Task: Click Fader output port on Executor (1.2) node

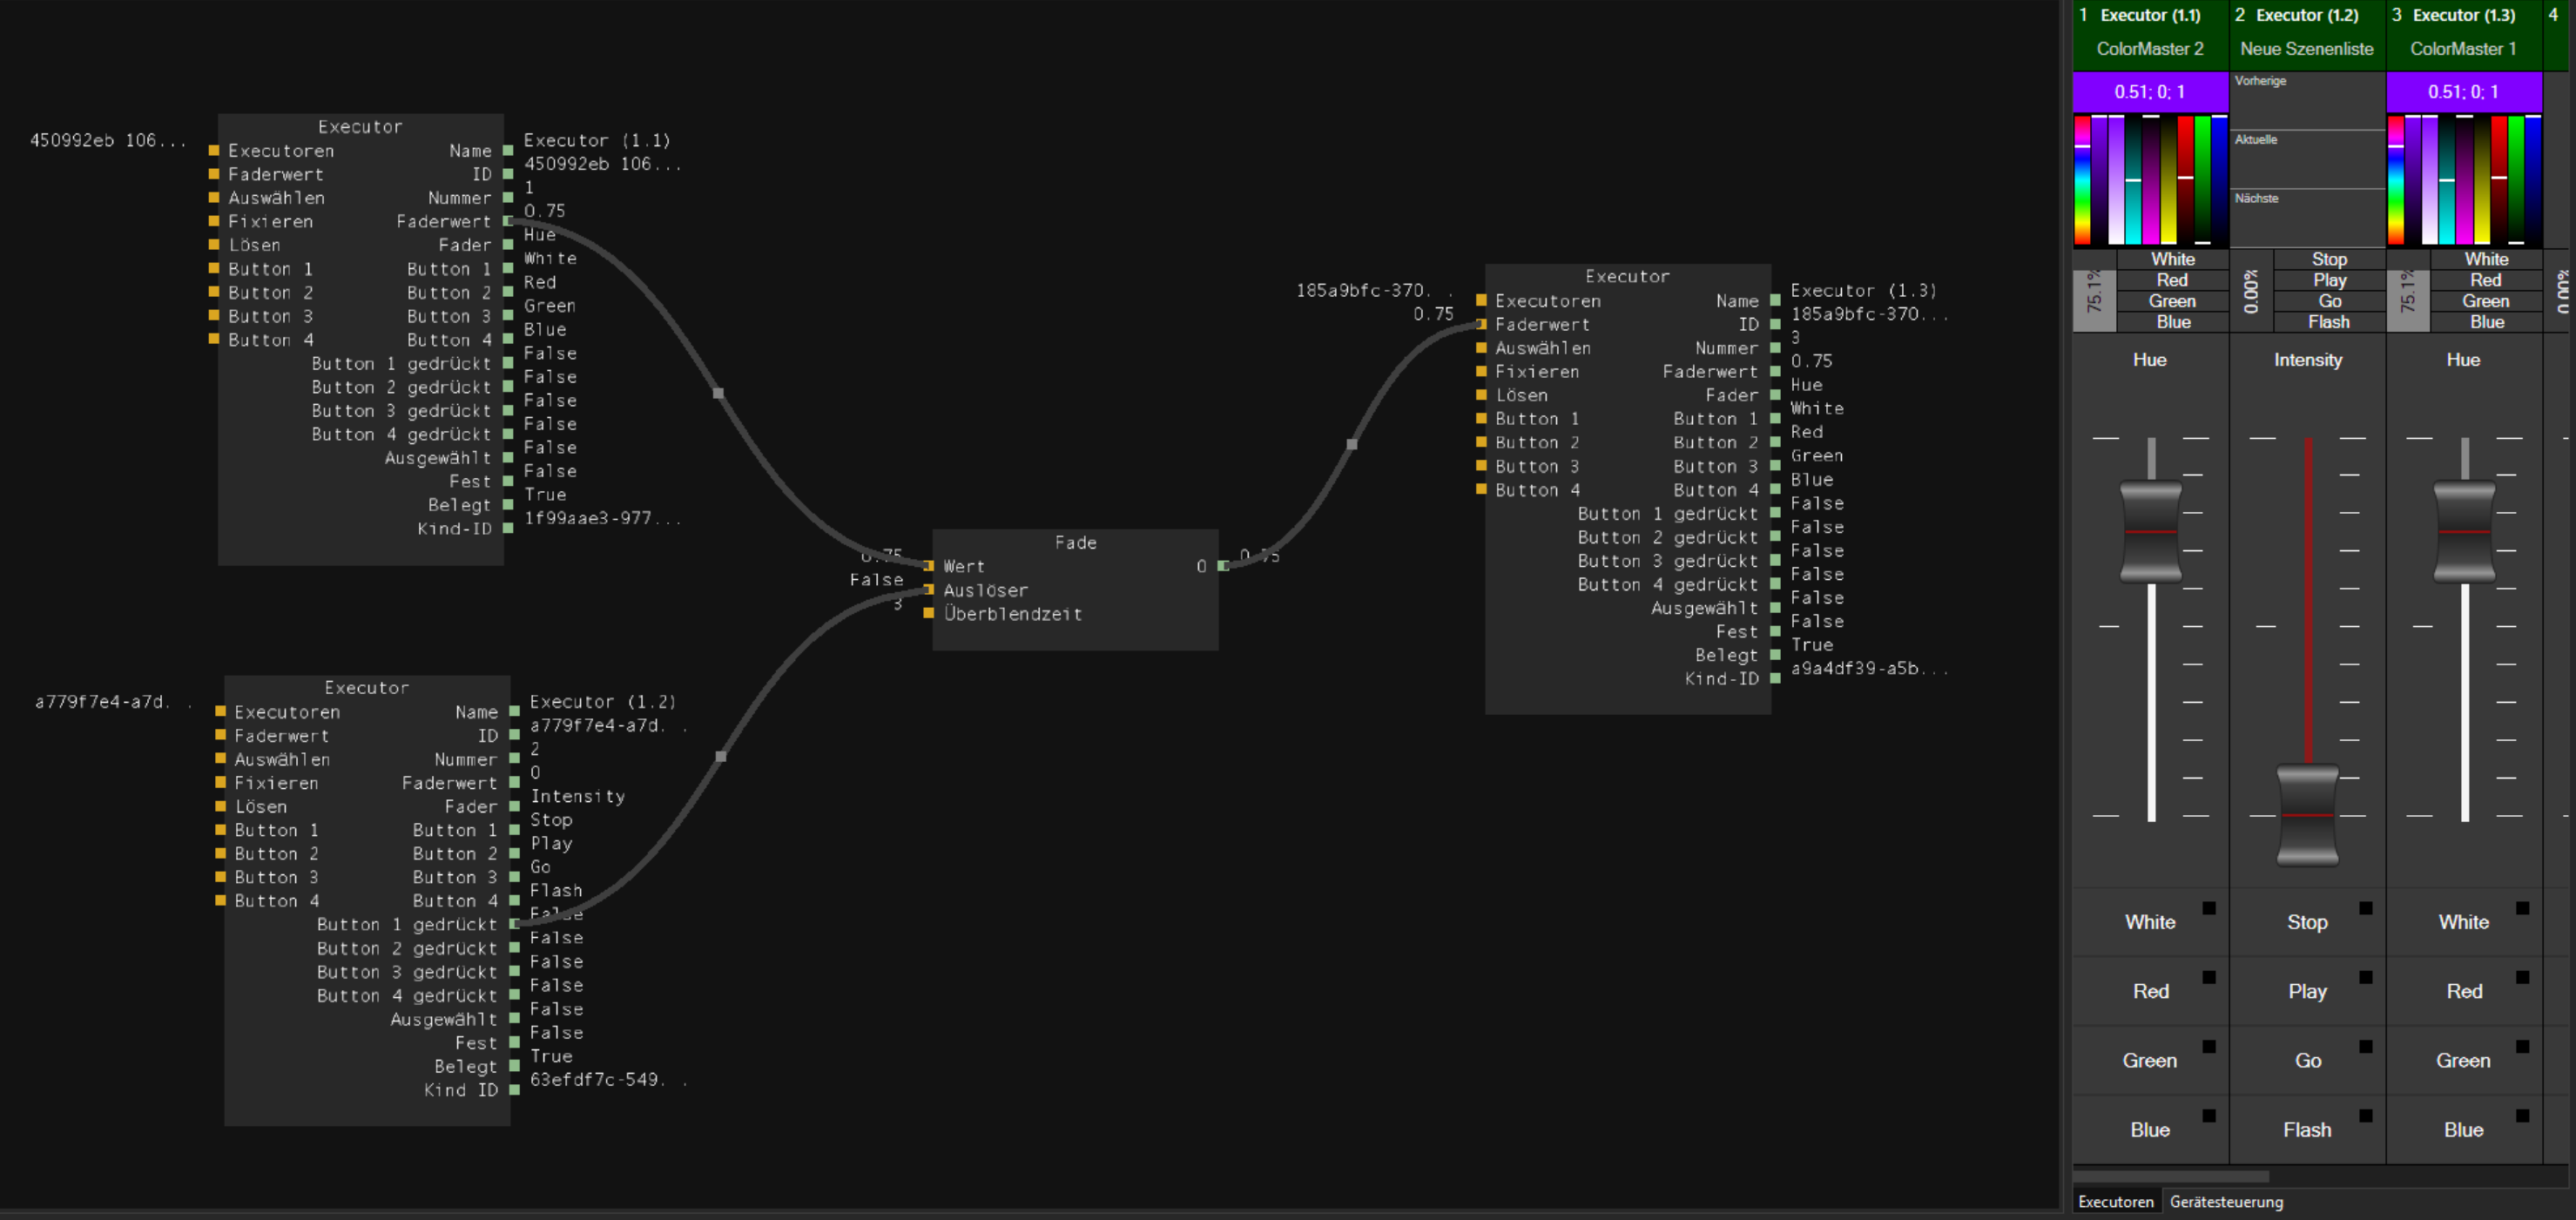Action: [x=514, y=806]
